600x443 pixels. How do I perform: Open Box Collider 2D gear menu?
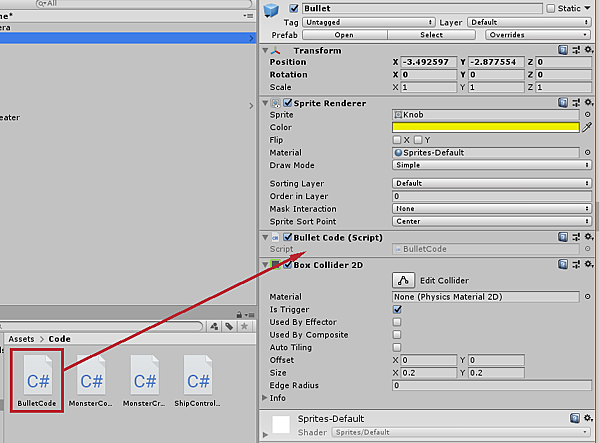589,264
